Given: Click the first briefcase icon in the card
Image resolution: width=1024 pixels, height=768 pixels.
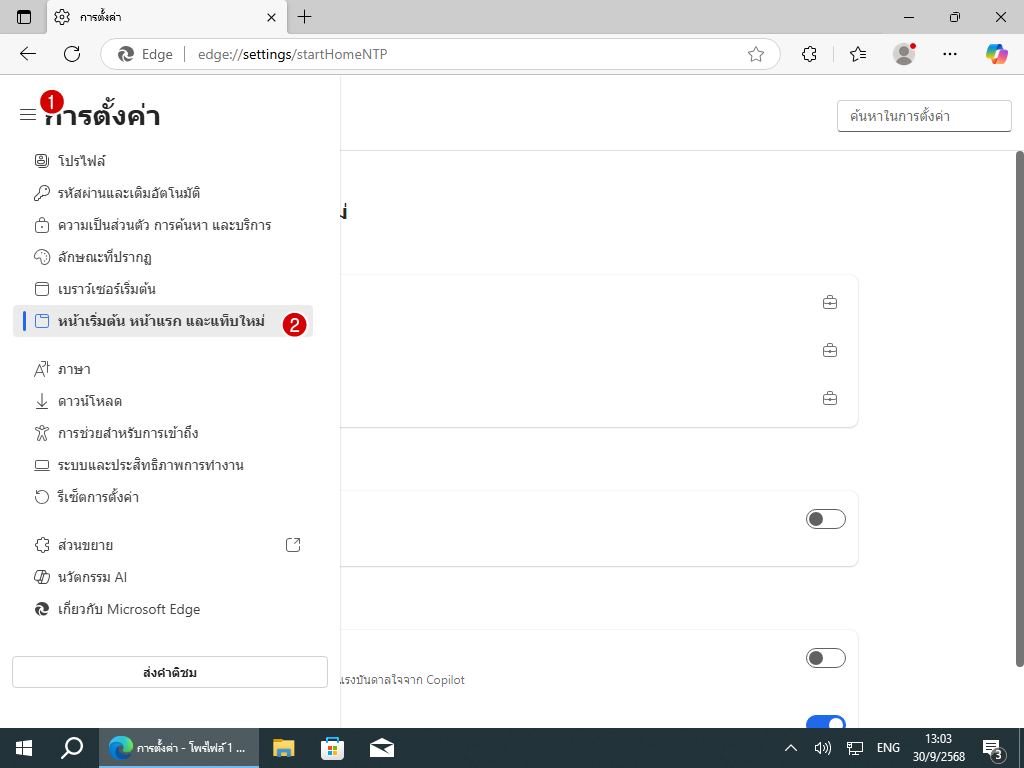Looking at the screenshot, I should pyautogui.click(x=829, y=302).
